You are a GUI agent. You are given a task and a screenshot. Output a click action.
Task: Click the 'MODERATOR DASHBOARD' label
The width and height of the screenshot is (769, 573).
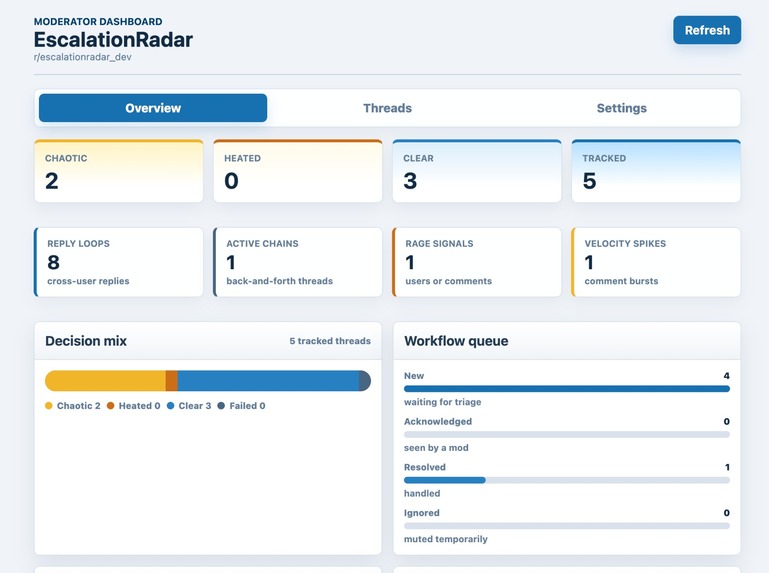point(98,22)
